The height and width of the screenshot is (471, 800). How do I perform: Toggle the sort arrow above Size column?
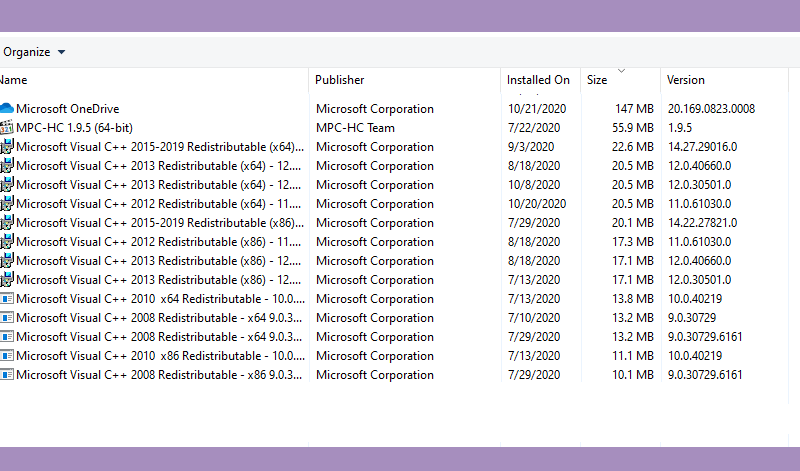click(621, 71)
